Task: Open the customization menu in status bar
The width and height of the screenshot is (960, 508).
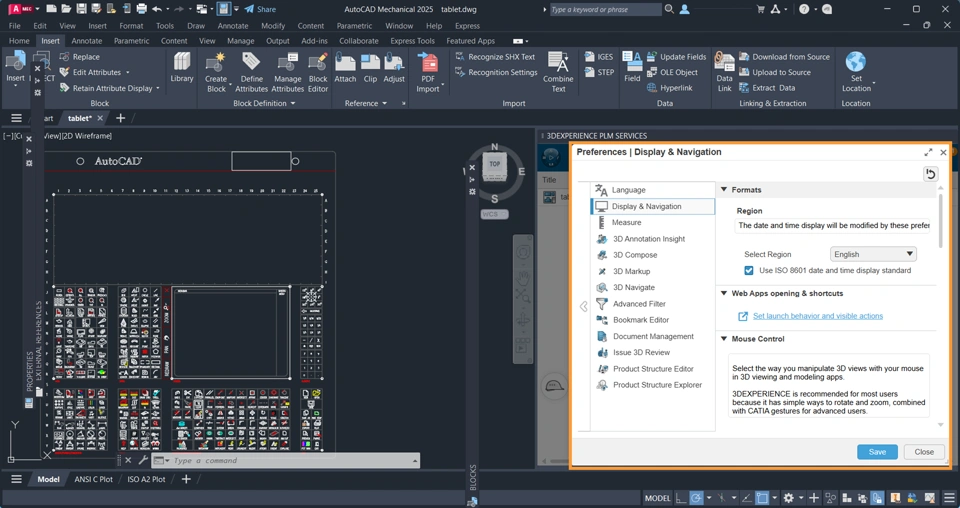Action: tap(950, 498)
